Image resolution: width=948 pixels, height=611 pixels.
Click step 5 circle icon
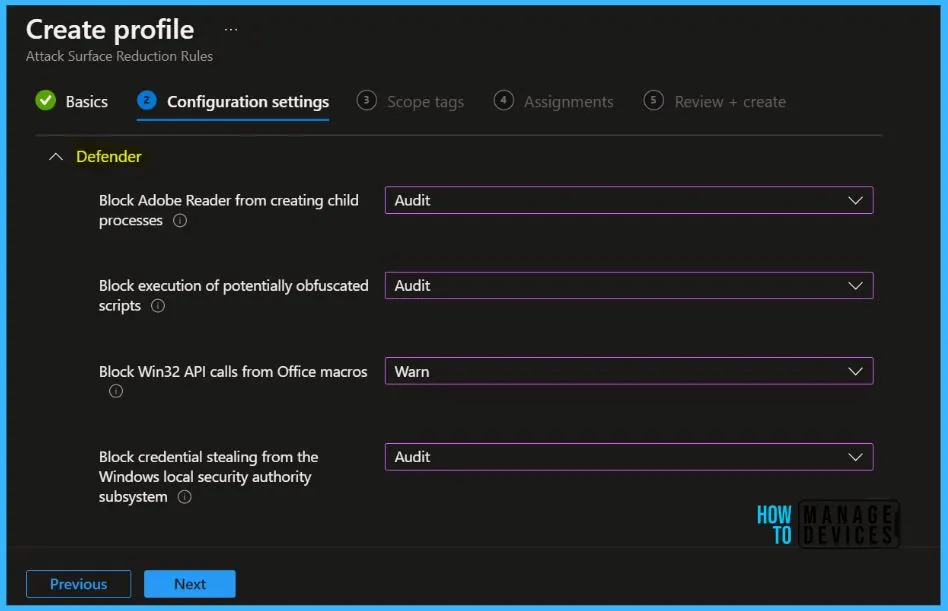click(654, 100)
